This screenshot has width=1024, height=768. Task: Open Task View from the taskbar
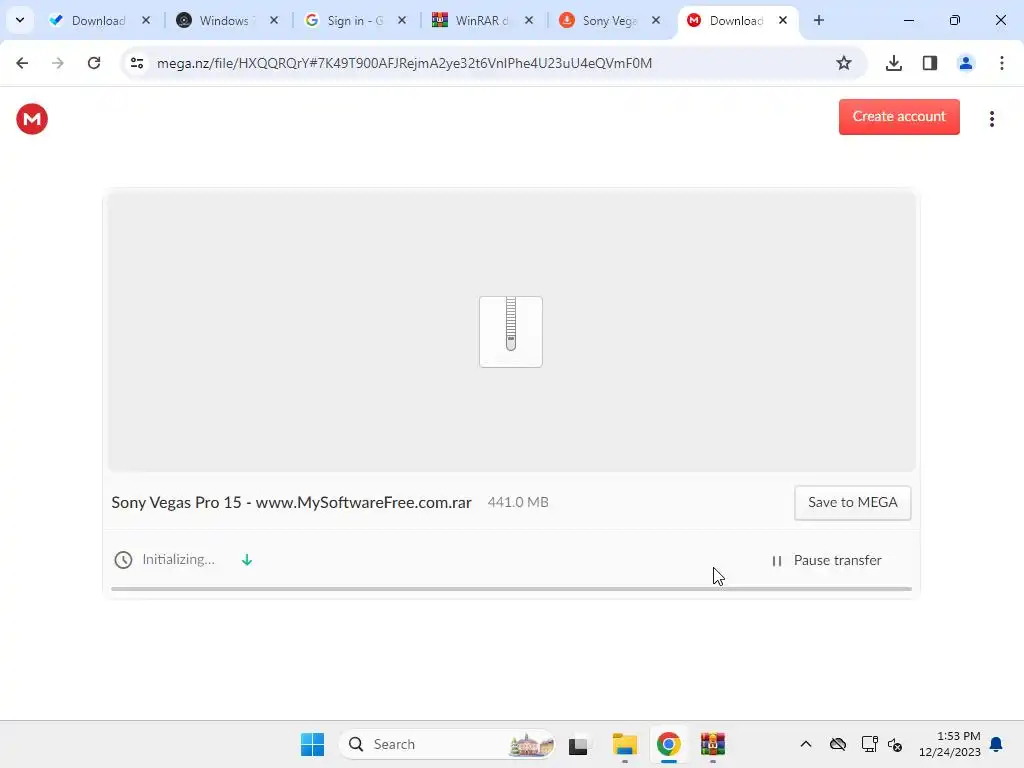579,744
